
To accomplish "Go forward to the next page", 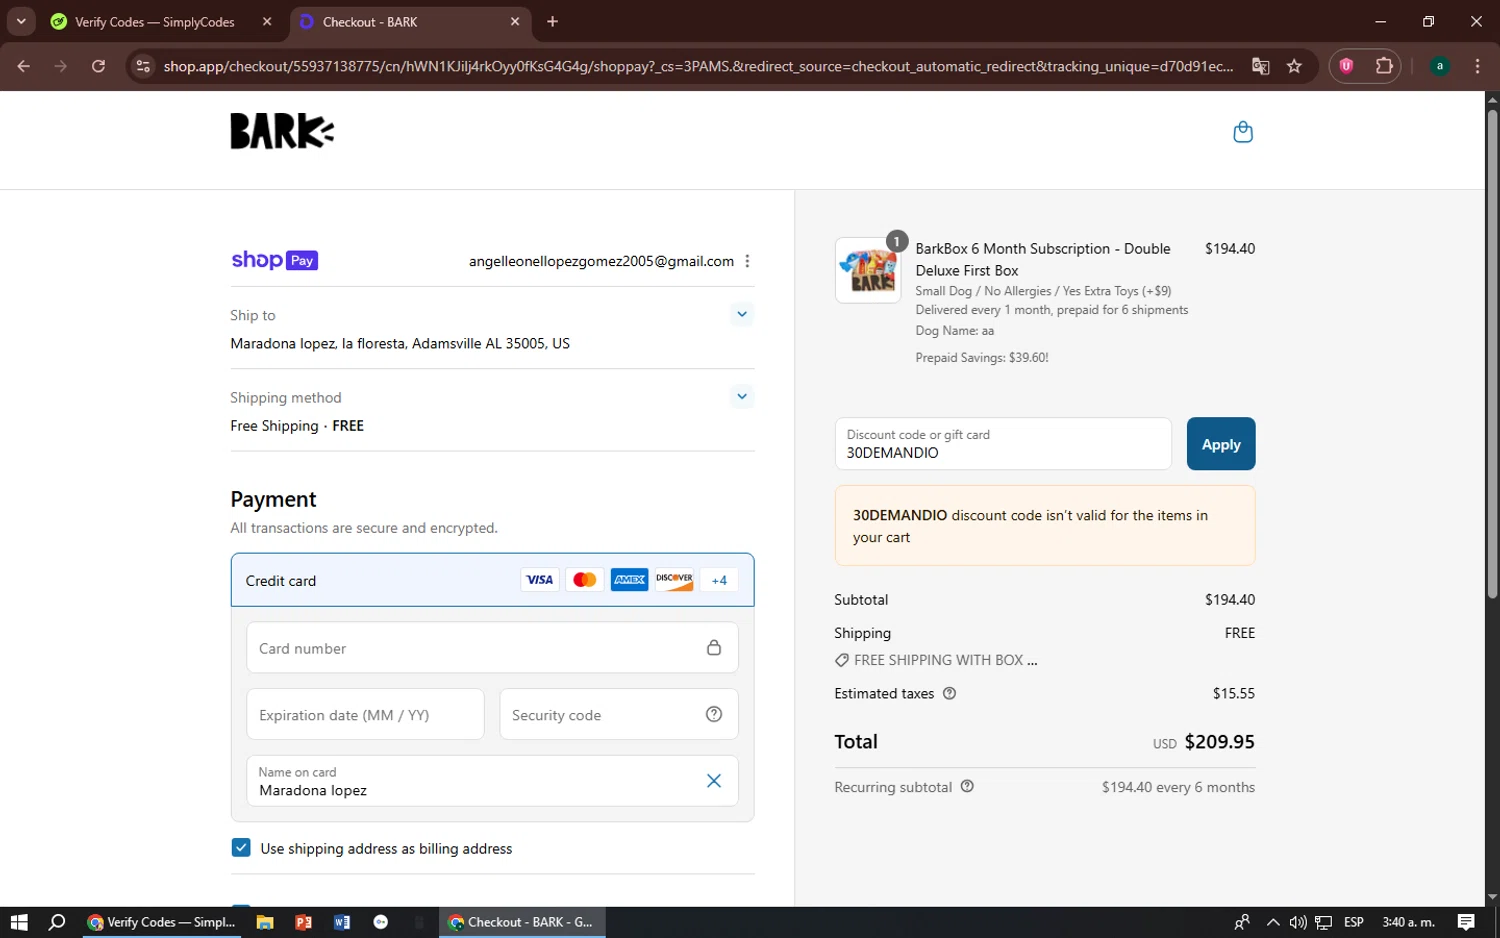I will pos(61,66).
